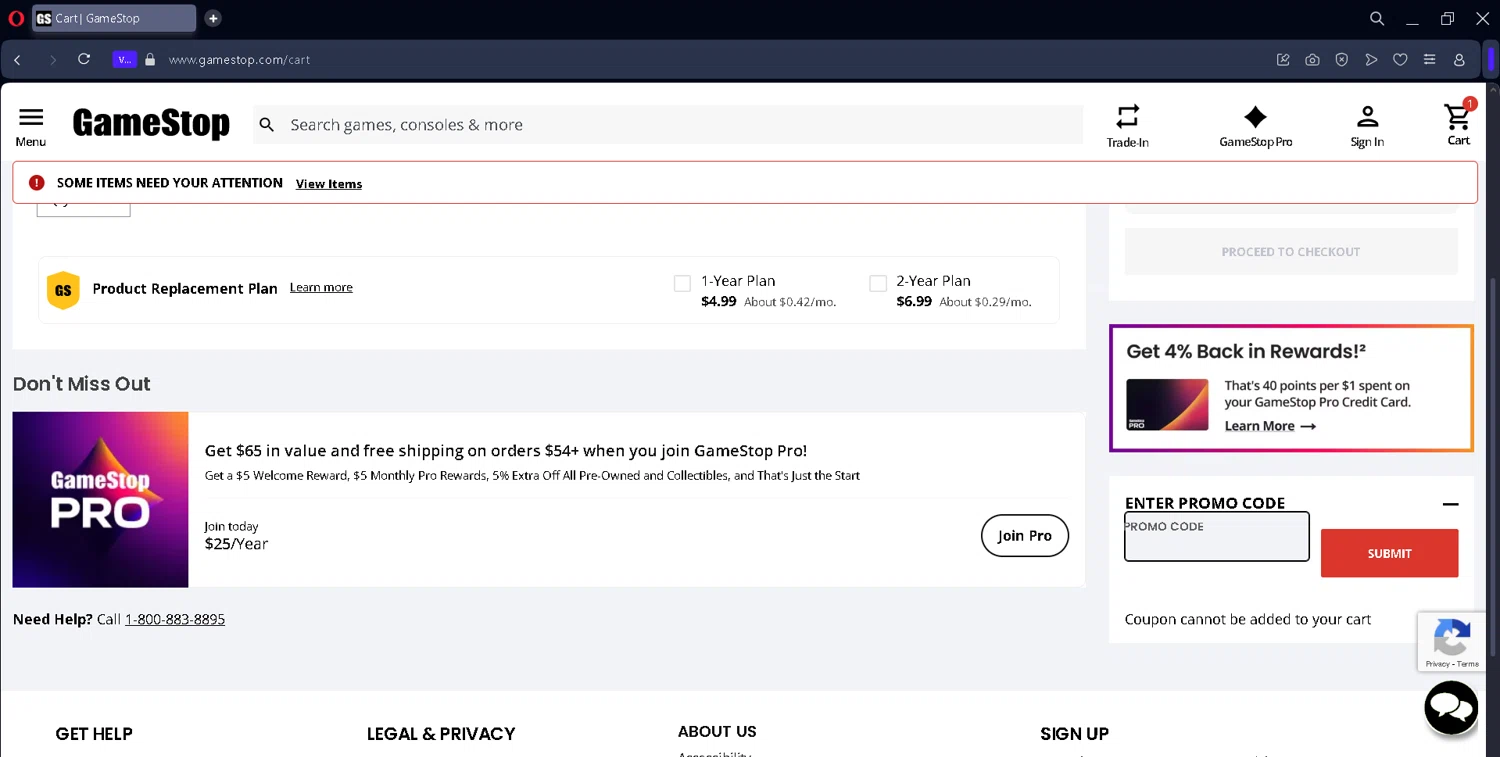
Task: Open the hamburger Menu icon
Action: click(31, 117)
